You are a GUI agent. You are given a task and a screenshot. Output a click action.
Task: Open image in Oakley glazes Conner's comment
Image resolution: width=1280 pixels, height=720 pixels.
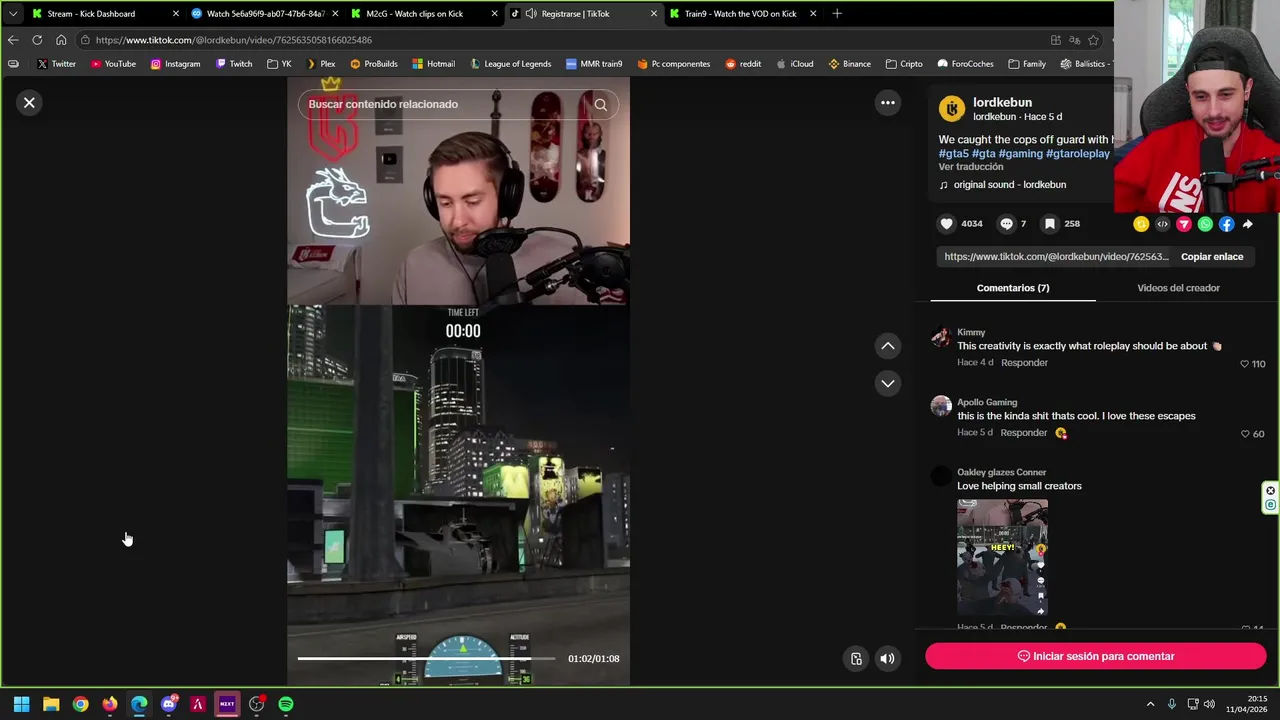(x=1002, y=557)
